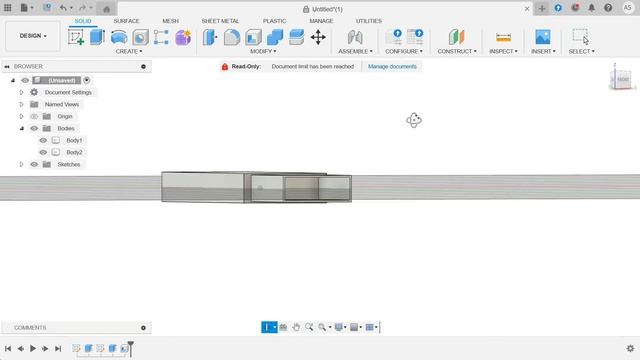The height and width of the screenshot is (360, 640).
Task: Open the CONSTRUCT dropdown menu
Action: [x=457, y=51]
